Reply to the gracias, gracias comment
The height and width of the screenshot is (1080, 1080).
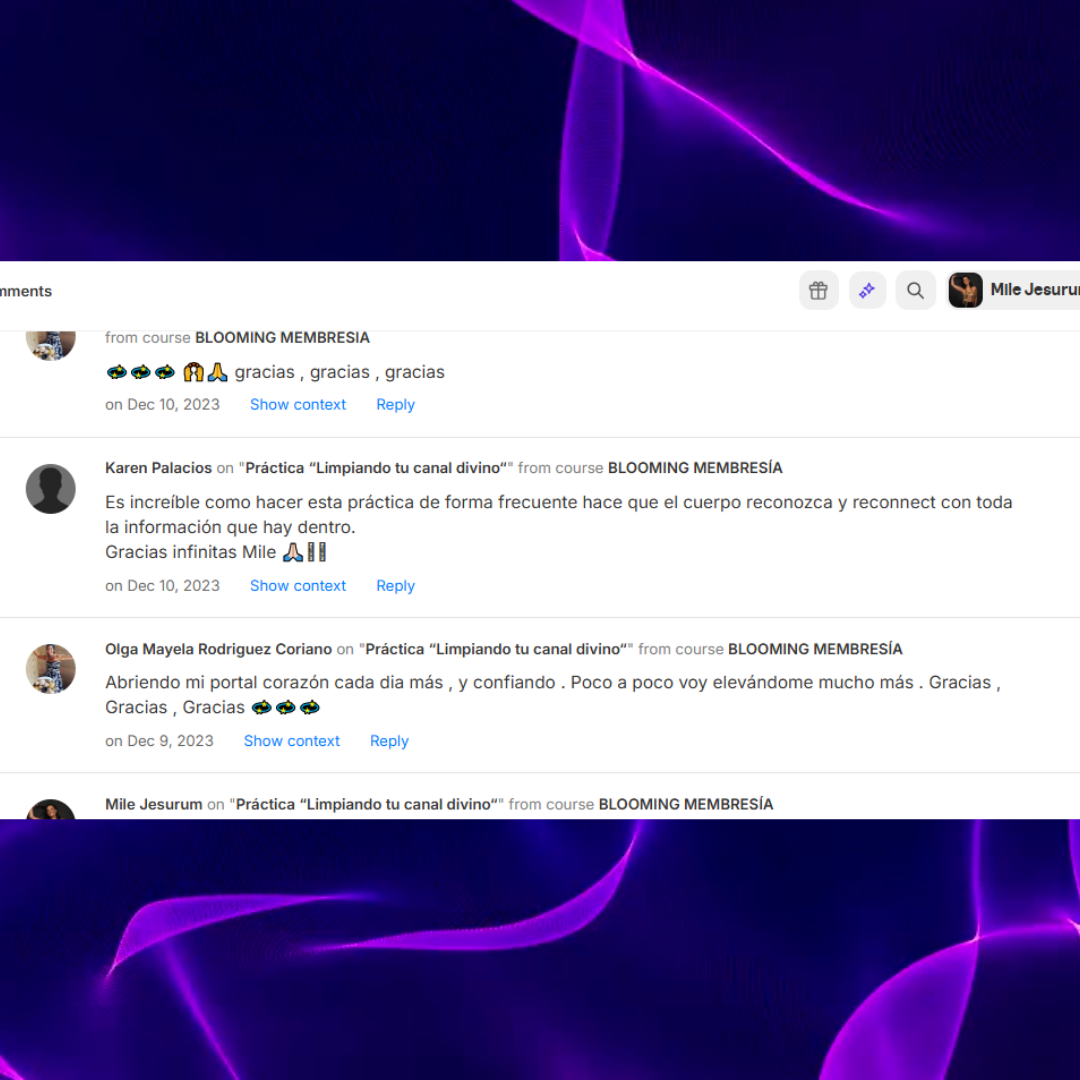pyautogui.click(x=395, y=405)
